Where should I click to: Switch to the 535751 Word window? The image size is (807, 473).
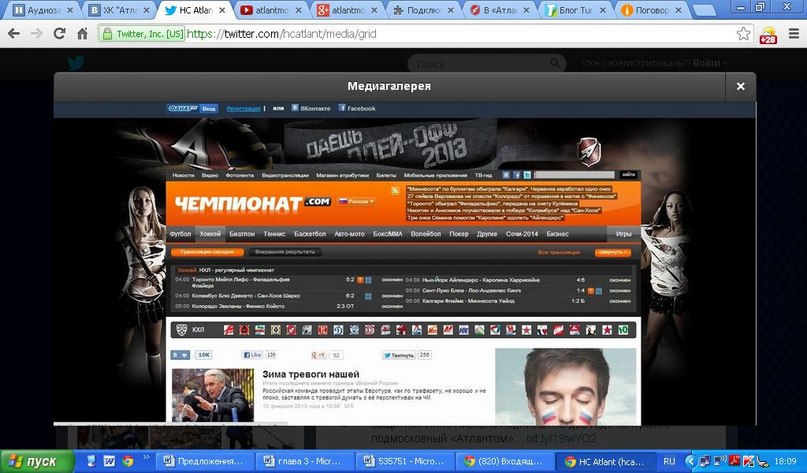pos(405,461)
